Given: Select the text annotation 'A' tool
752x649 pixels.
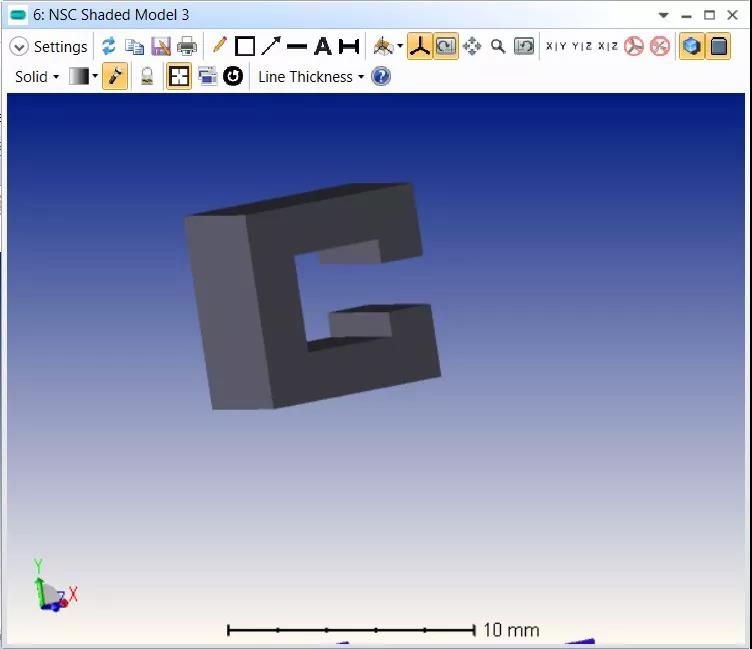Looking at the screenshot, I should click(x=322, y=46).
